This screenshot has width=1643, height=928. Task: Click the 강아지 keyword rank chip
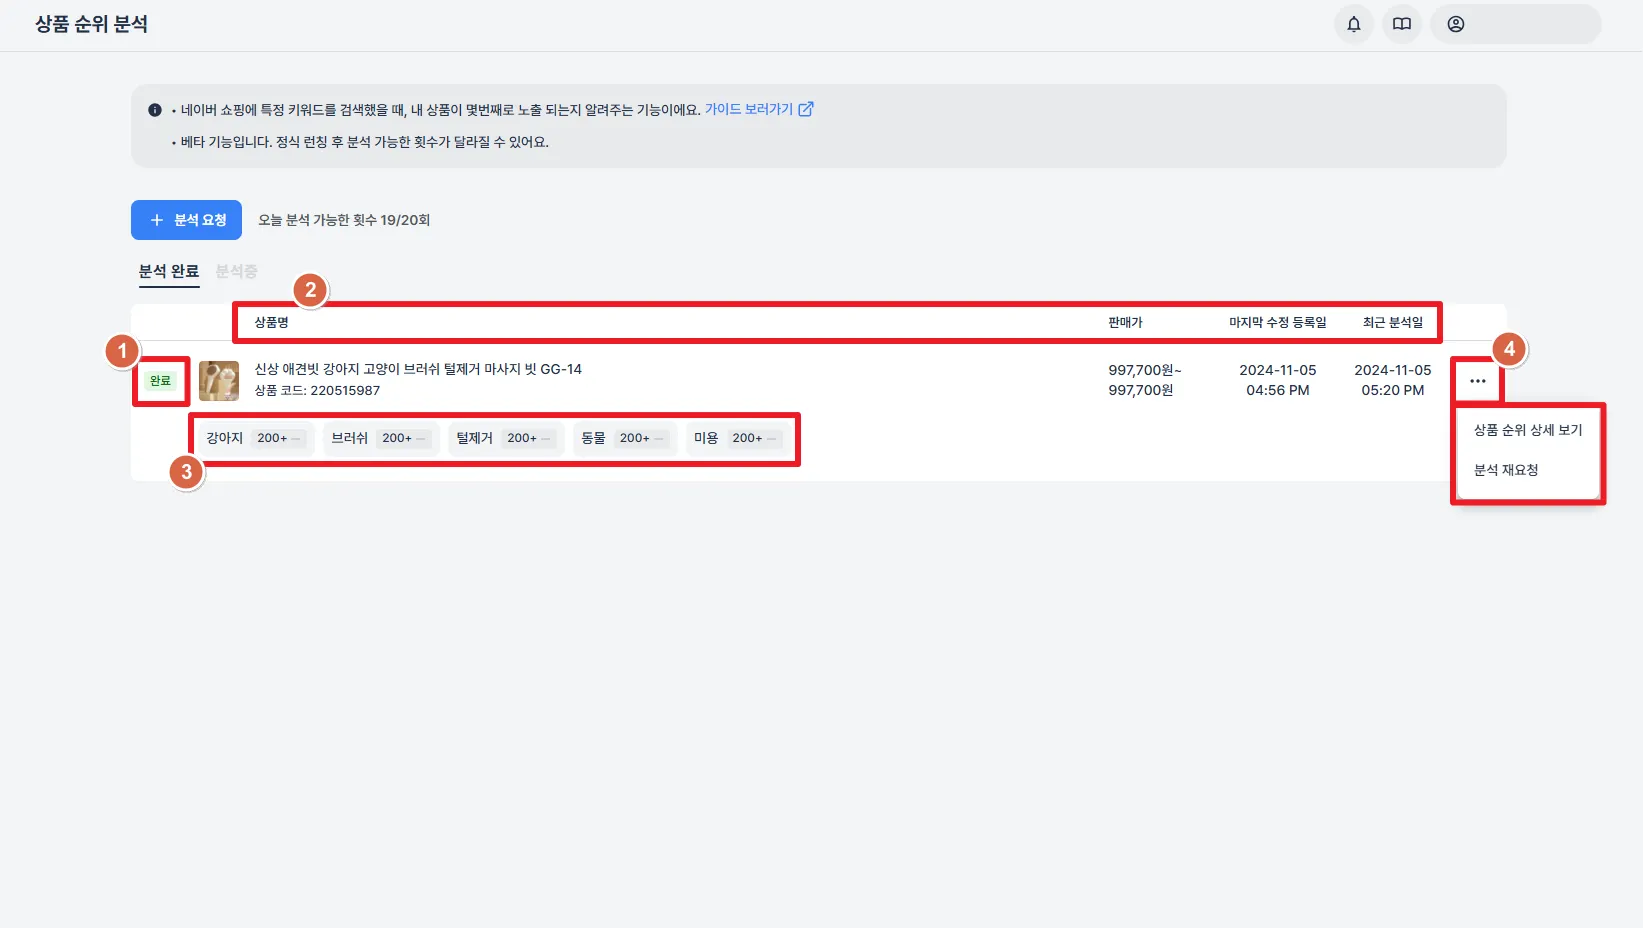pos(255,438)
